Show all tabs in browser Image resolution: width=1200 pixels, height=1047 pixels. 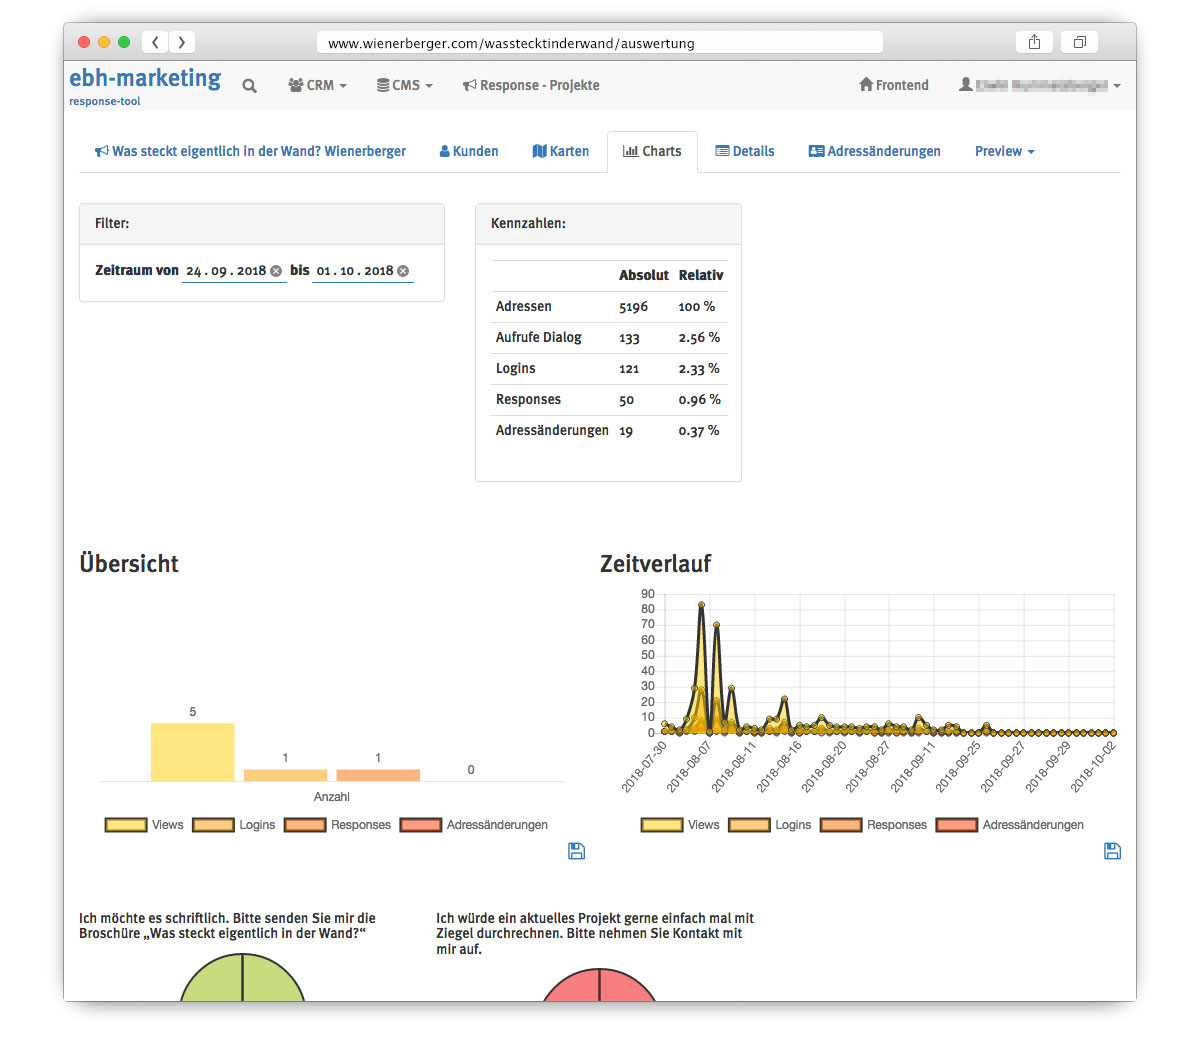coord(1080,42)
